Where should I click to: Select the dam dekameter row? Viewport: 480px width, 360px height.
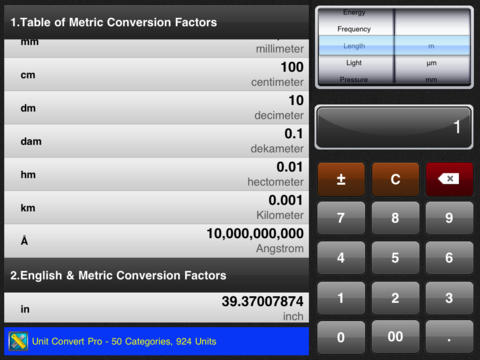(x=156, y=141)
